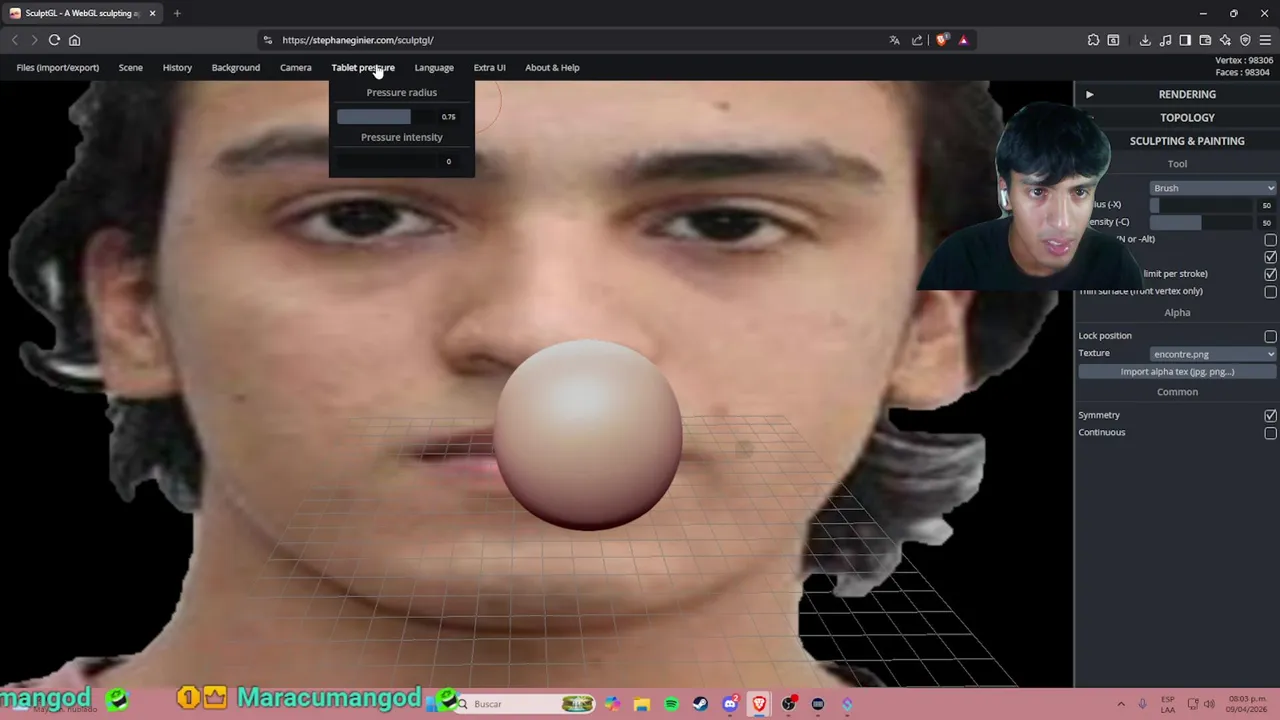The height and width of the screenshot is (720, 1280).
Task: Open the Texture encontre.png dropdown
Action: point(1213,354)
